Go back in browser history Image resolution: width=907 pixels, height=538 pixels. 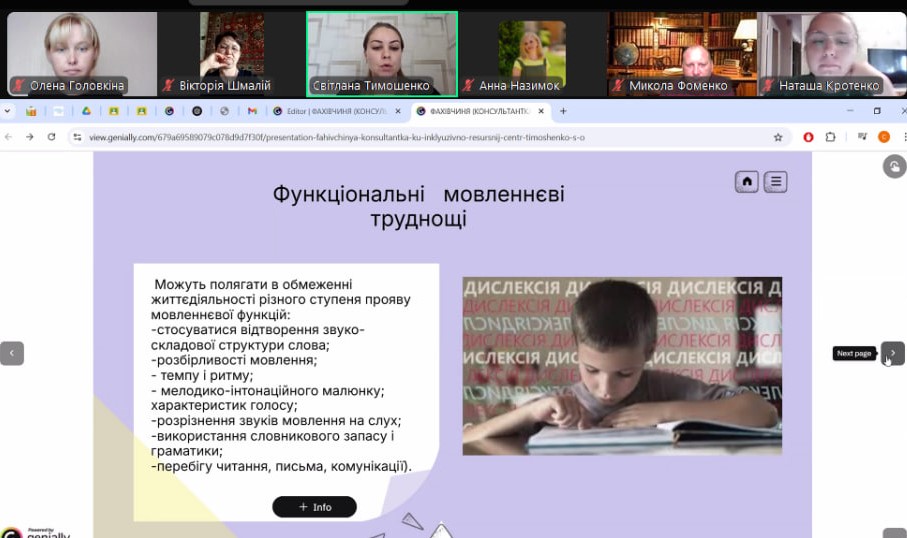(8, 137)
